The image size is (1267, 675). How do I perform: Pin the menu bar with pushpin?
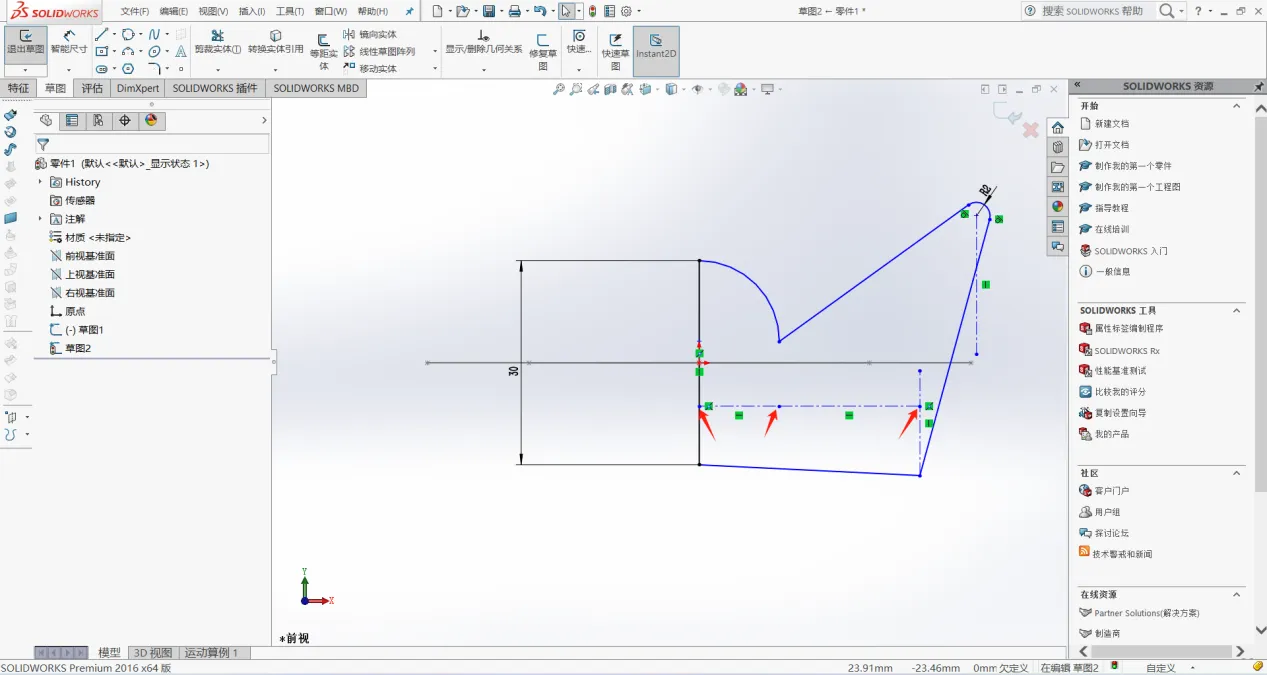tap(409, 11)
